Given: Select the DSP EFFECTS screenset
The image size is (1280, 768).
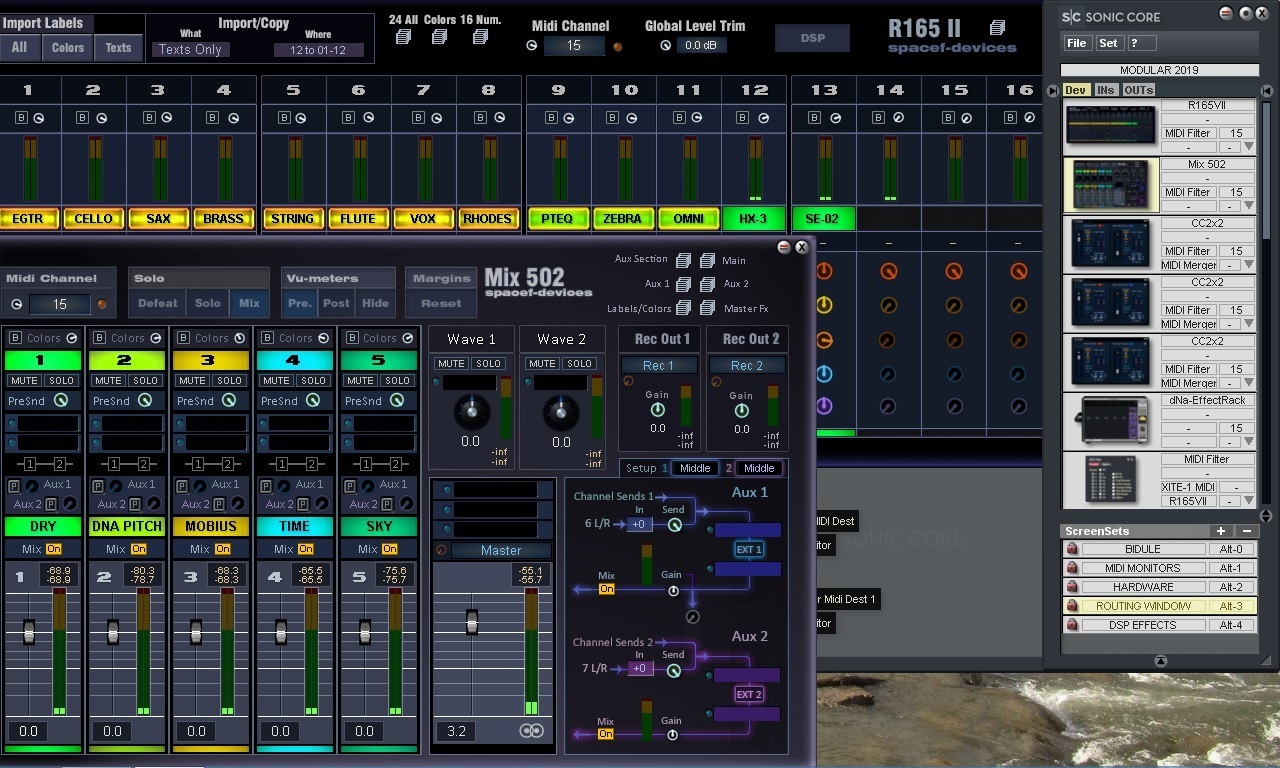Looking at the screenshot, I should coord(1143,625).
